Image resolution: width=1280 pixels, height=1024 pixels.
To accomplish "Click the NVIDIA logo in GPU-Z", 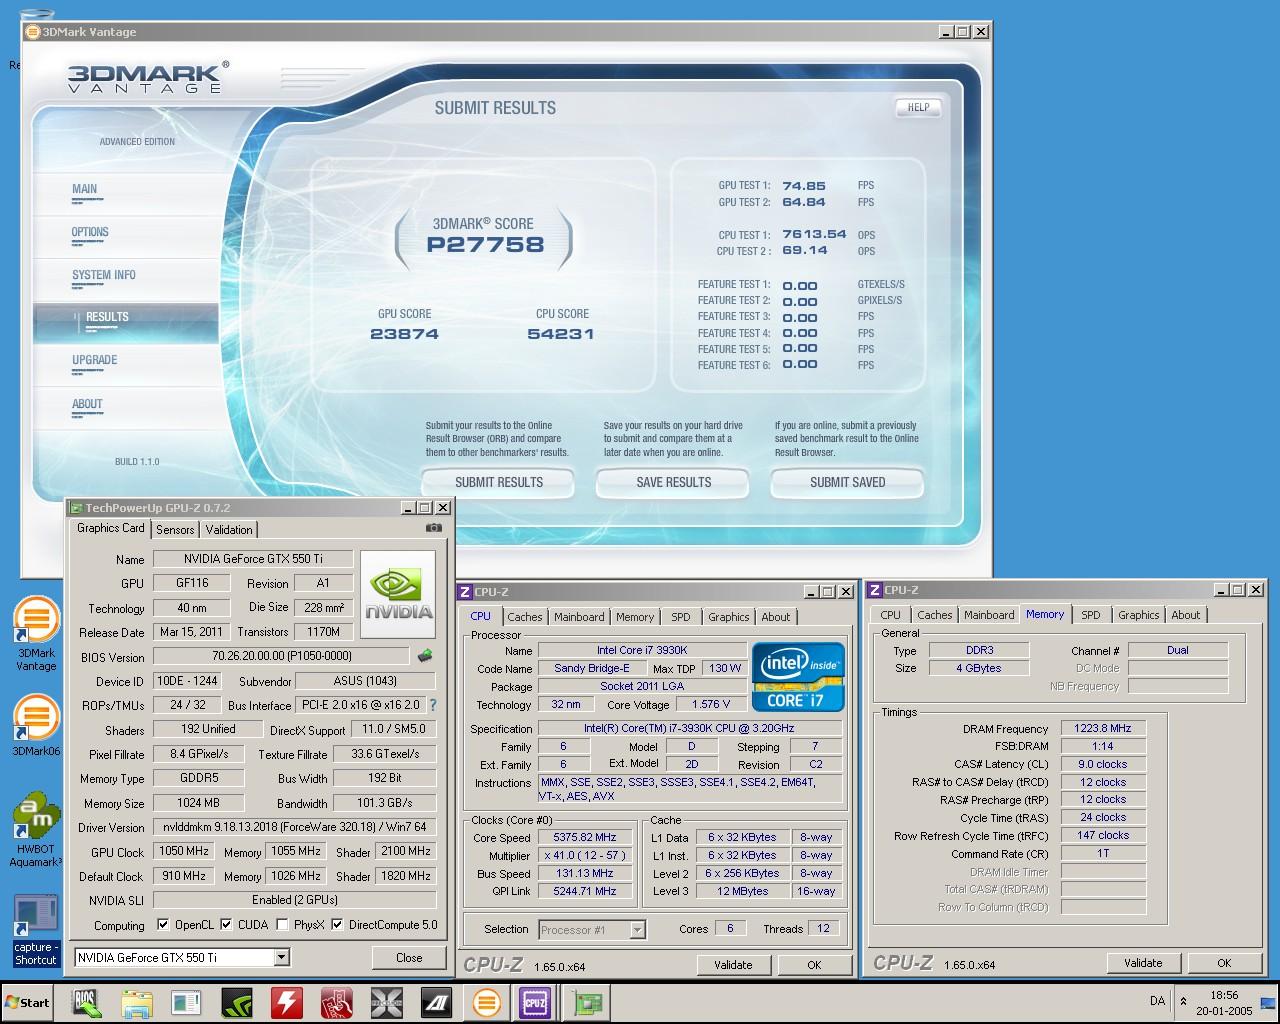I will (x=398, y=594).
